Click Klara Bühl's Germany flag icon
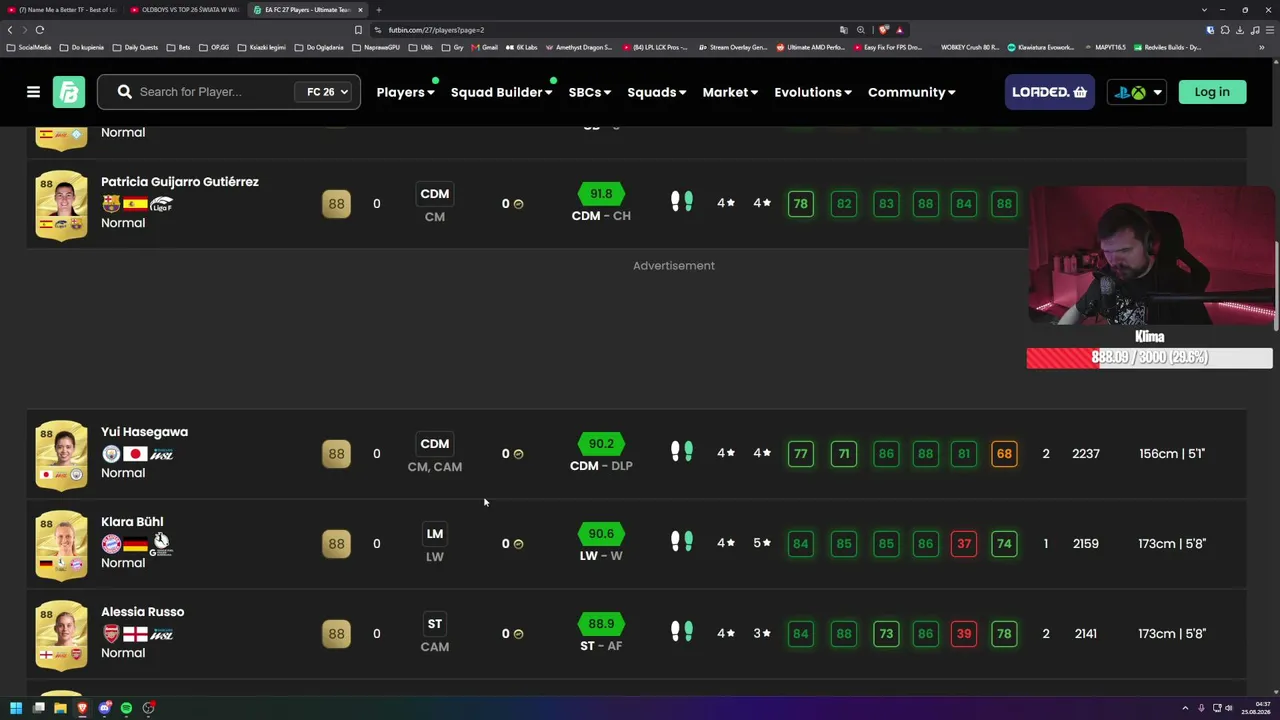Image resolution: width=1280 pixels, height=720 pixels. [135, 544]
